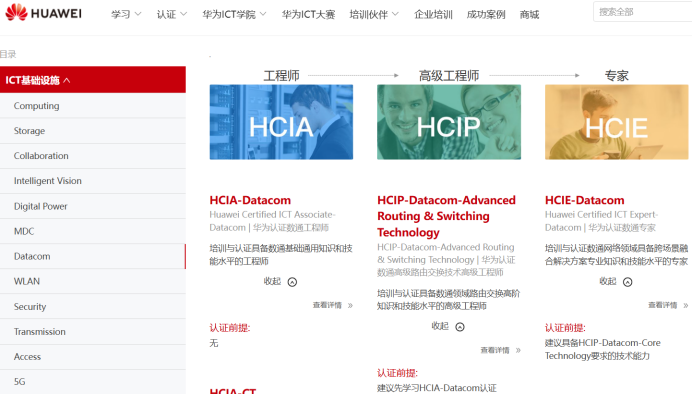Go to 华为ICT大赛 menu item
693x394 pixels.
click(x=308, y=14)
